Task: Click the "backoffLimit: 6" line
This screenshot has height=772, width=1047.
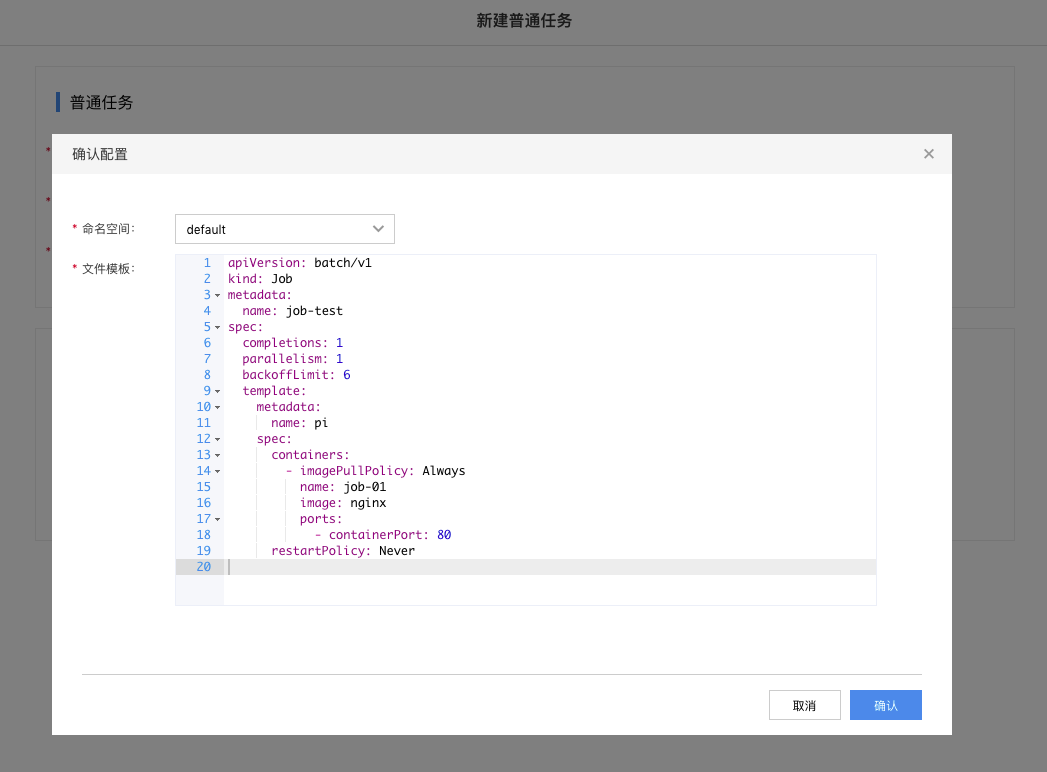Action: [296, 375]
